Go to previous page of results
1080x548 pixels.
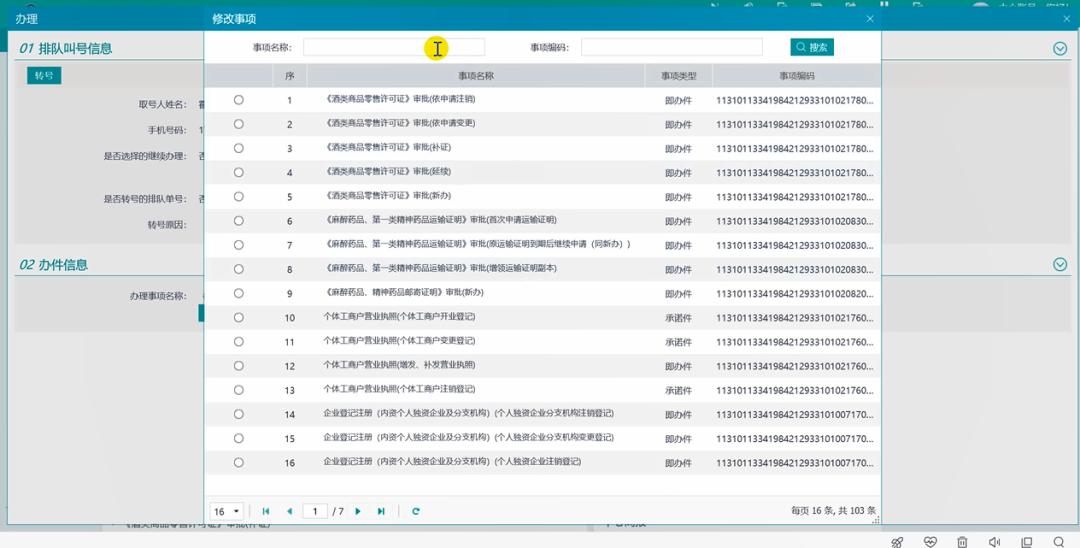[290, 511]
